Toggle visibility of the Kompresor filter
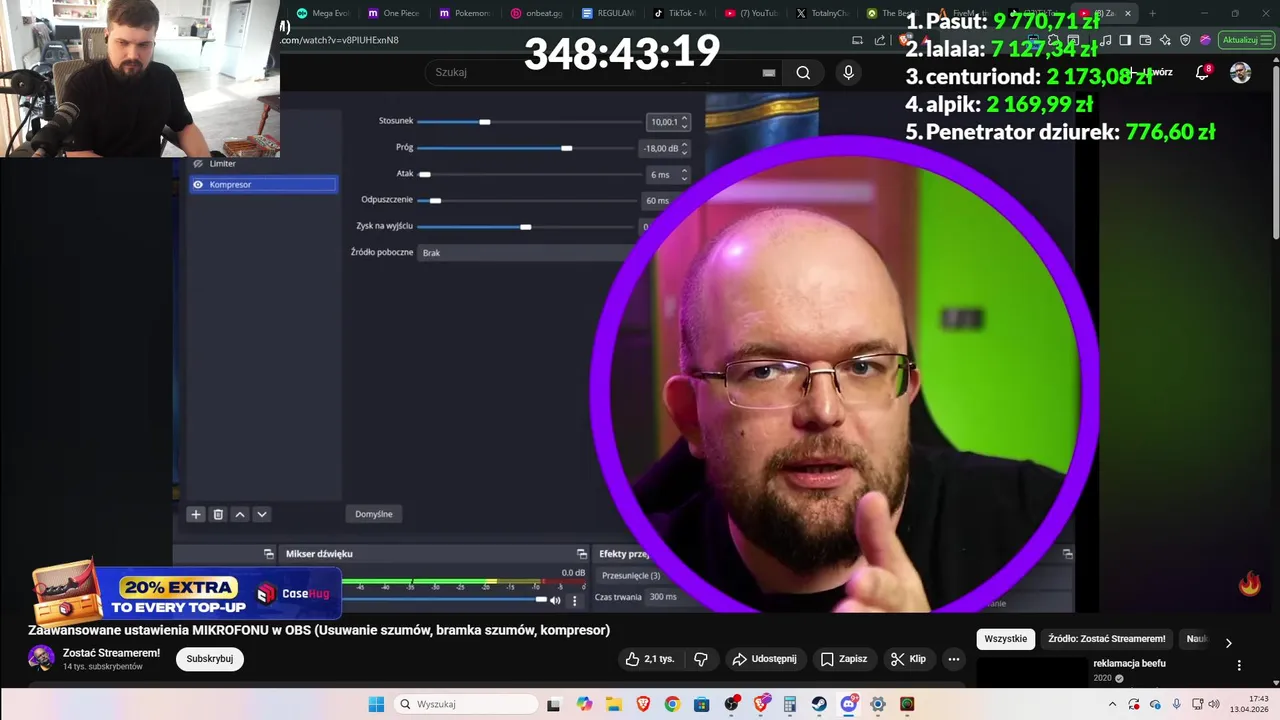Screen dimensions: 1280x720 198,184
